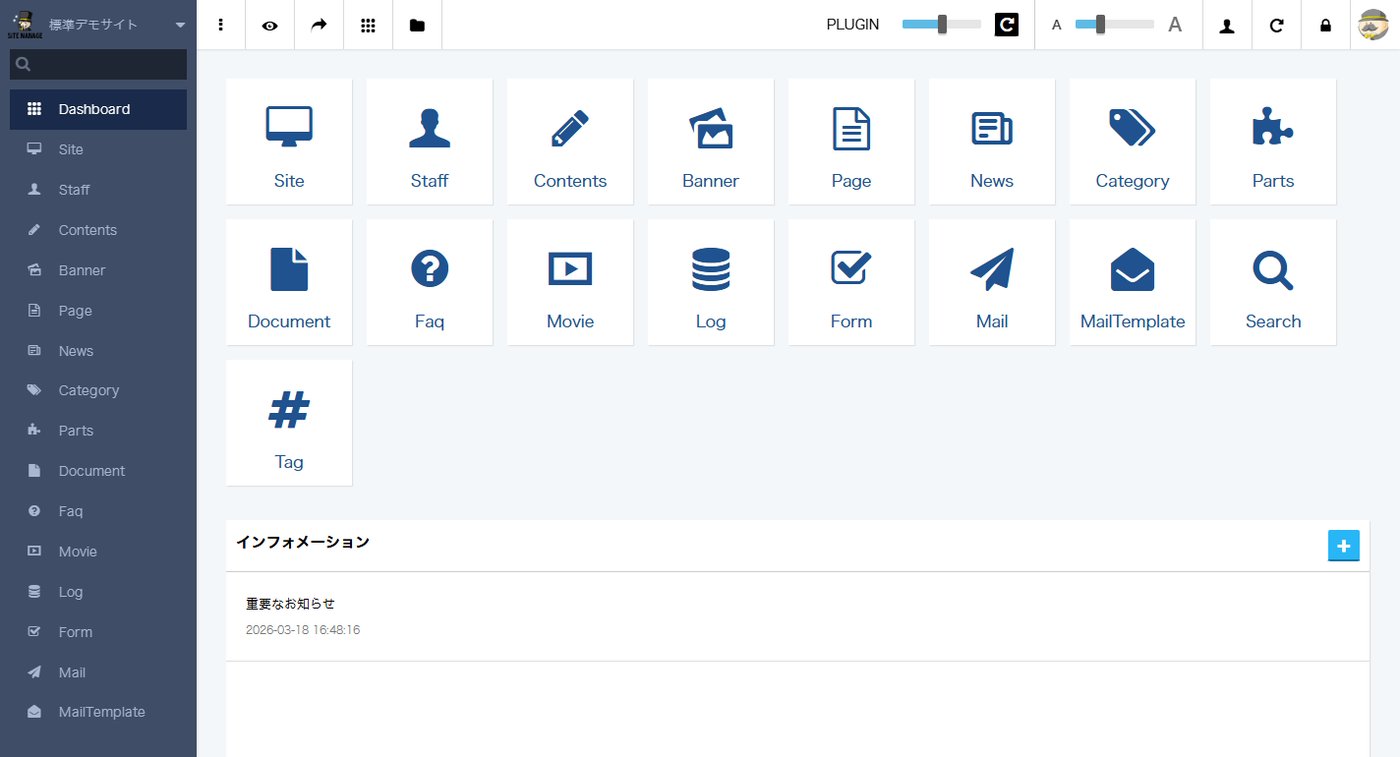Screen dimensions: 1400x757
Task: Click the timestamp 2026-03-18 16:48:16
Action: 303,630
